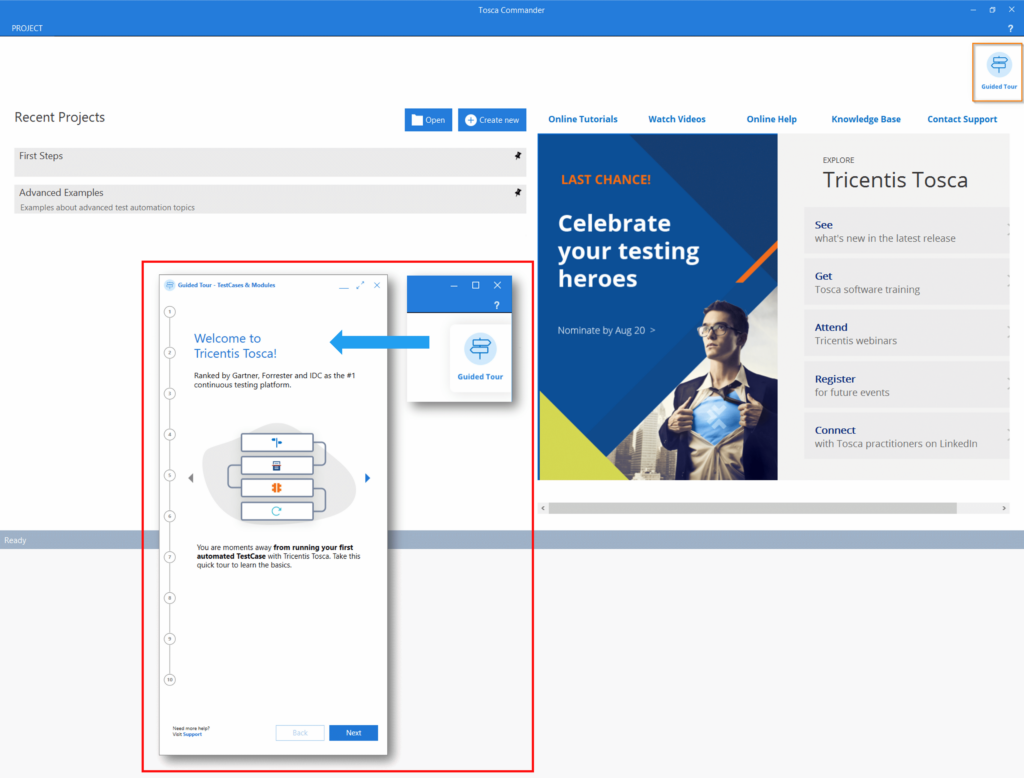Jump to step 4 circle in tour

[x=170, y=434]
